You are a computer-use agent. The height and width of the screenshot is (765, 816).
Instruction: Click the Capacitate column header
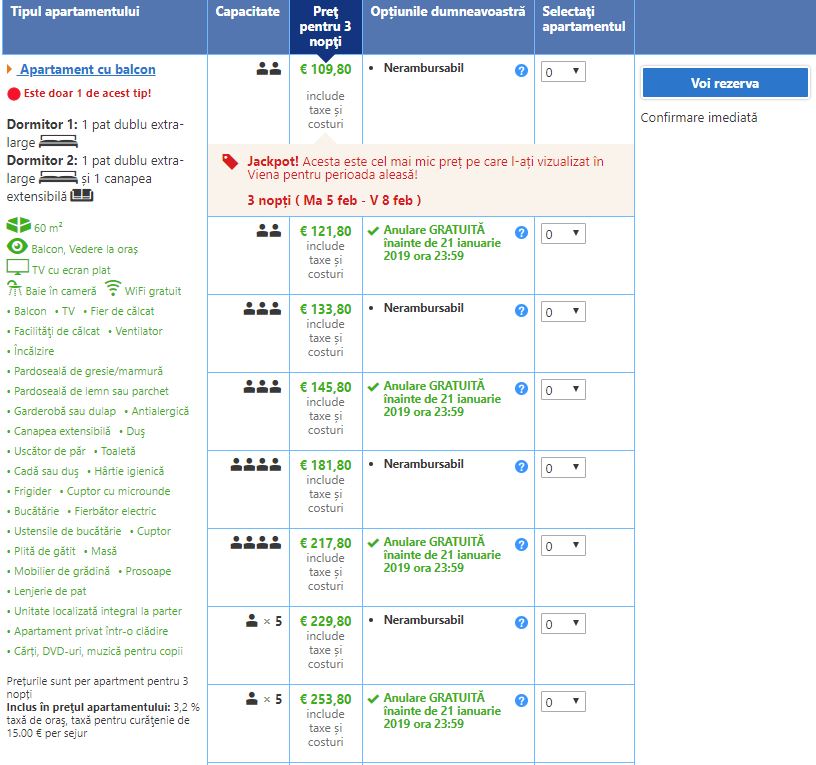[x=248, y=12]
